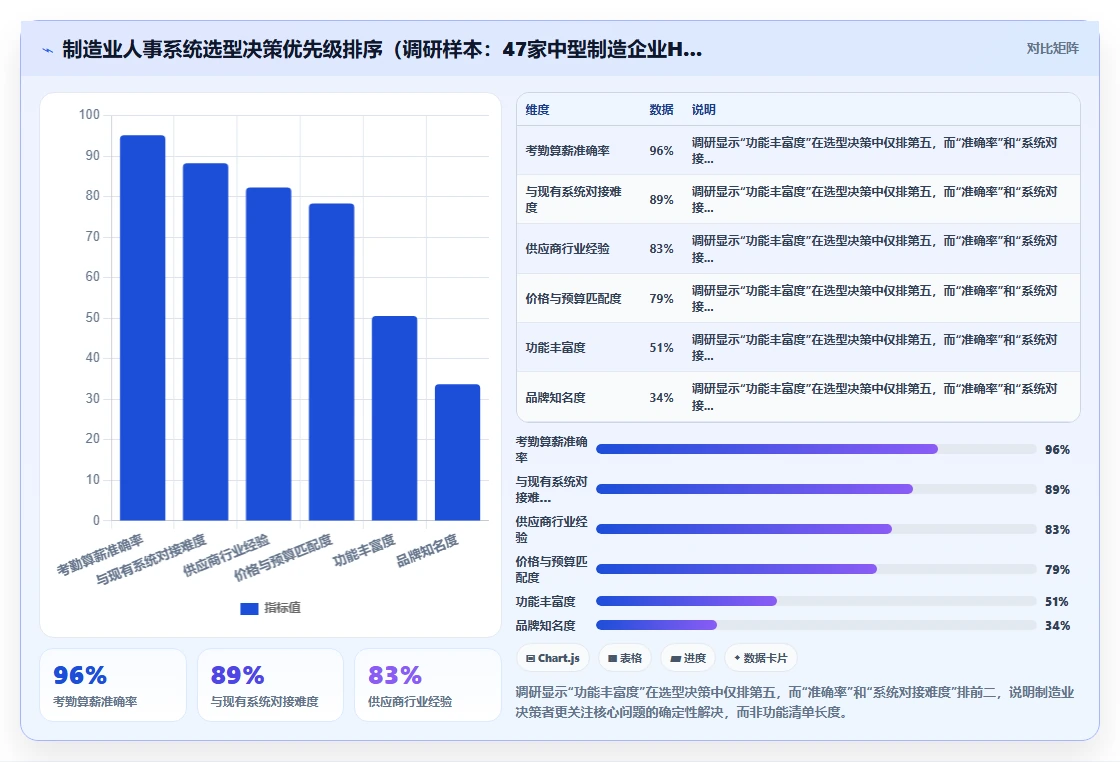The image size is (1120, 762).
Task: Open the 89% 与现有系统对接难度 stat card
Action: pos(271,685)
